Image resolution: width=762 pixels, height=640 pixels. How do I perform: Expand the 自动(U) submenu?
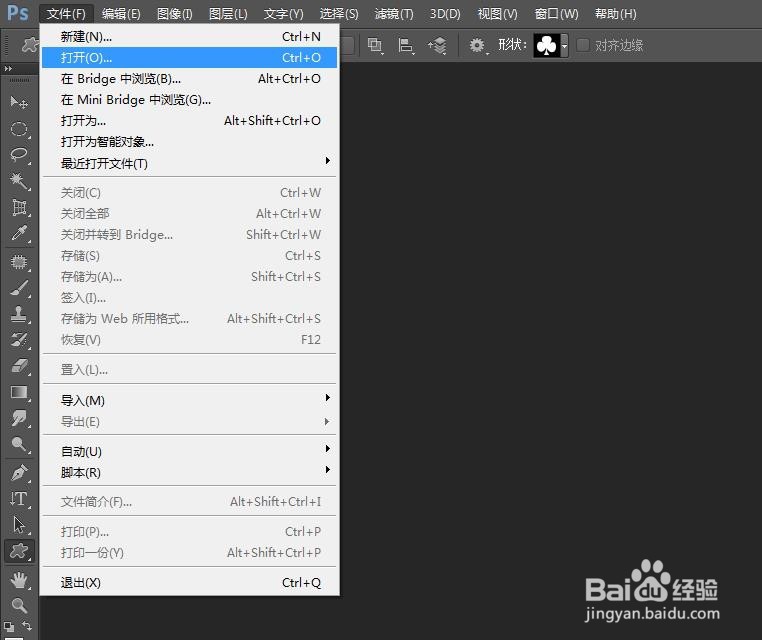coord(190,451)
